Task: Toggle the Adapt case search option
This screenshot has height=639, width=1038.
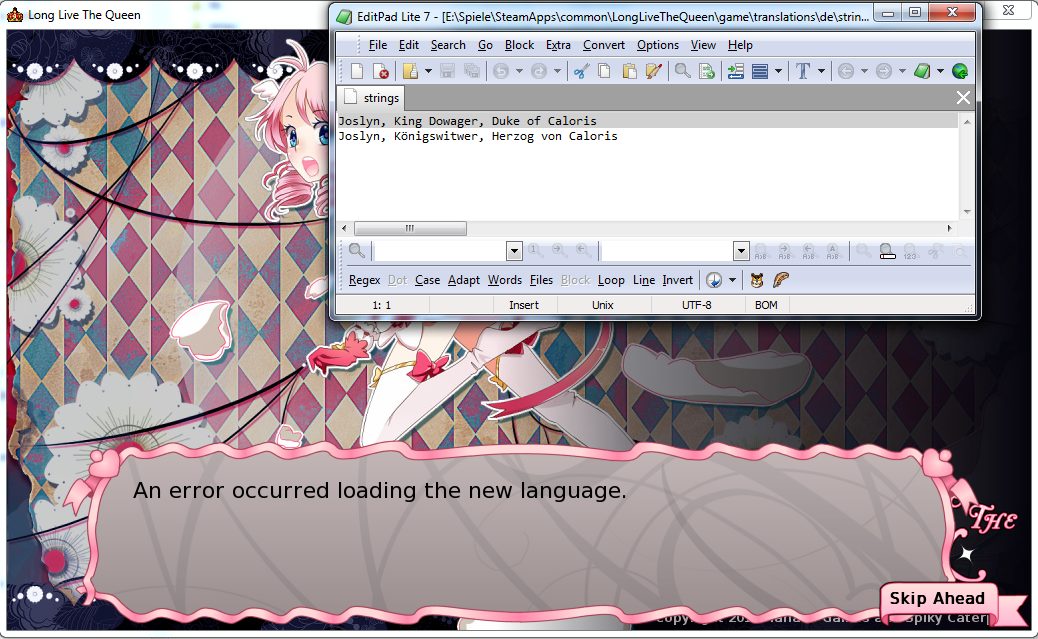Action: click(463, 280)
